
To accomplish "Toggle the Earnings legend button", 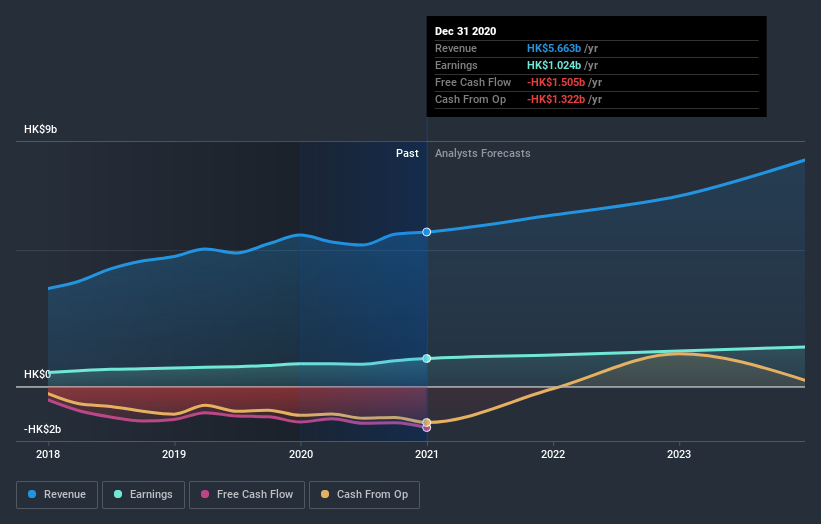I will click(143, 495).
